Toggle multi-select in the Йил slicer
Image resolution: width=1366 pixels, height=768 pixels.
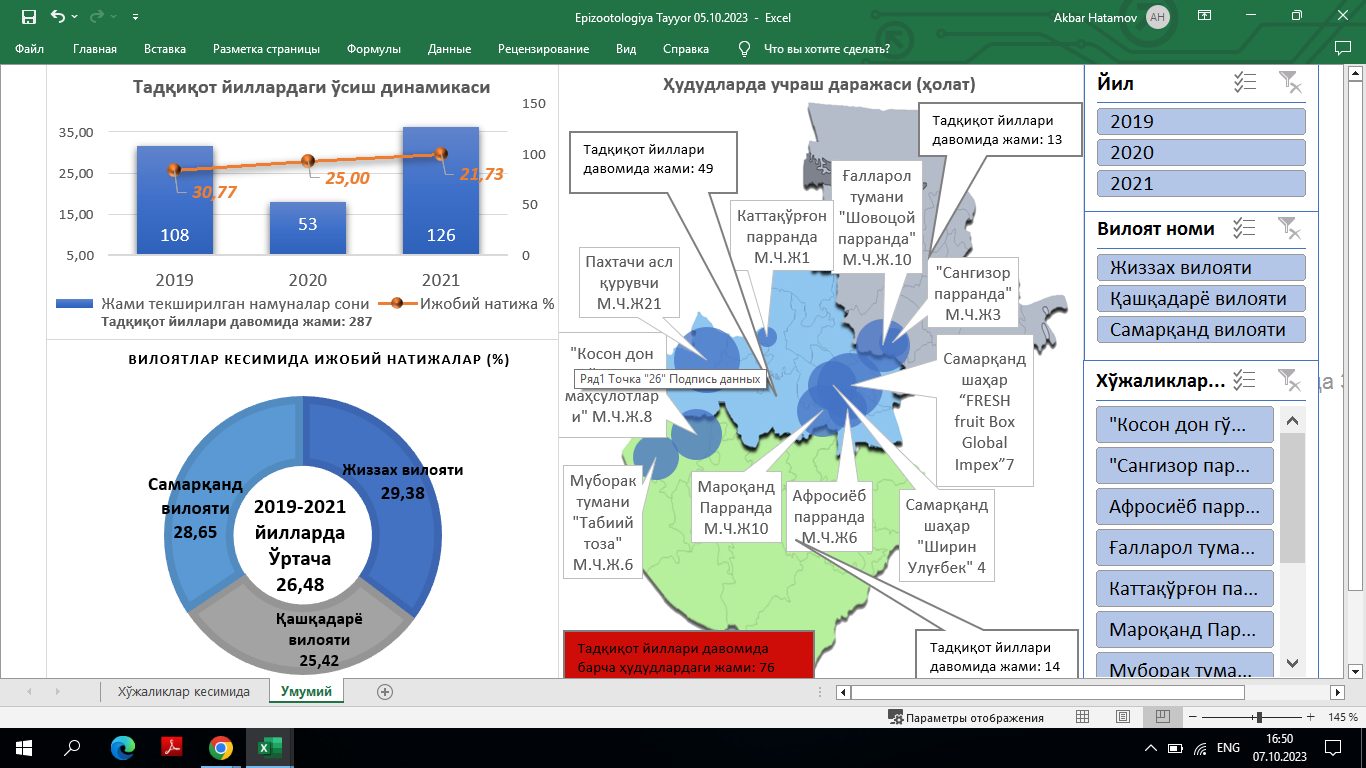(1244, 83)
